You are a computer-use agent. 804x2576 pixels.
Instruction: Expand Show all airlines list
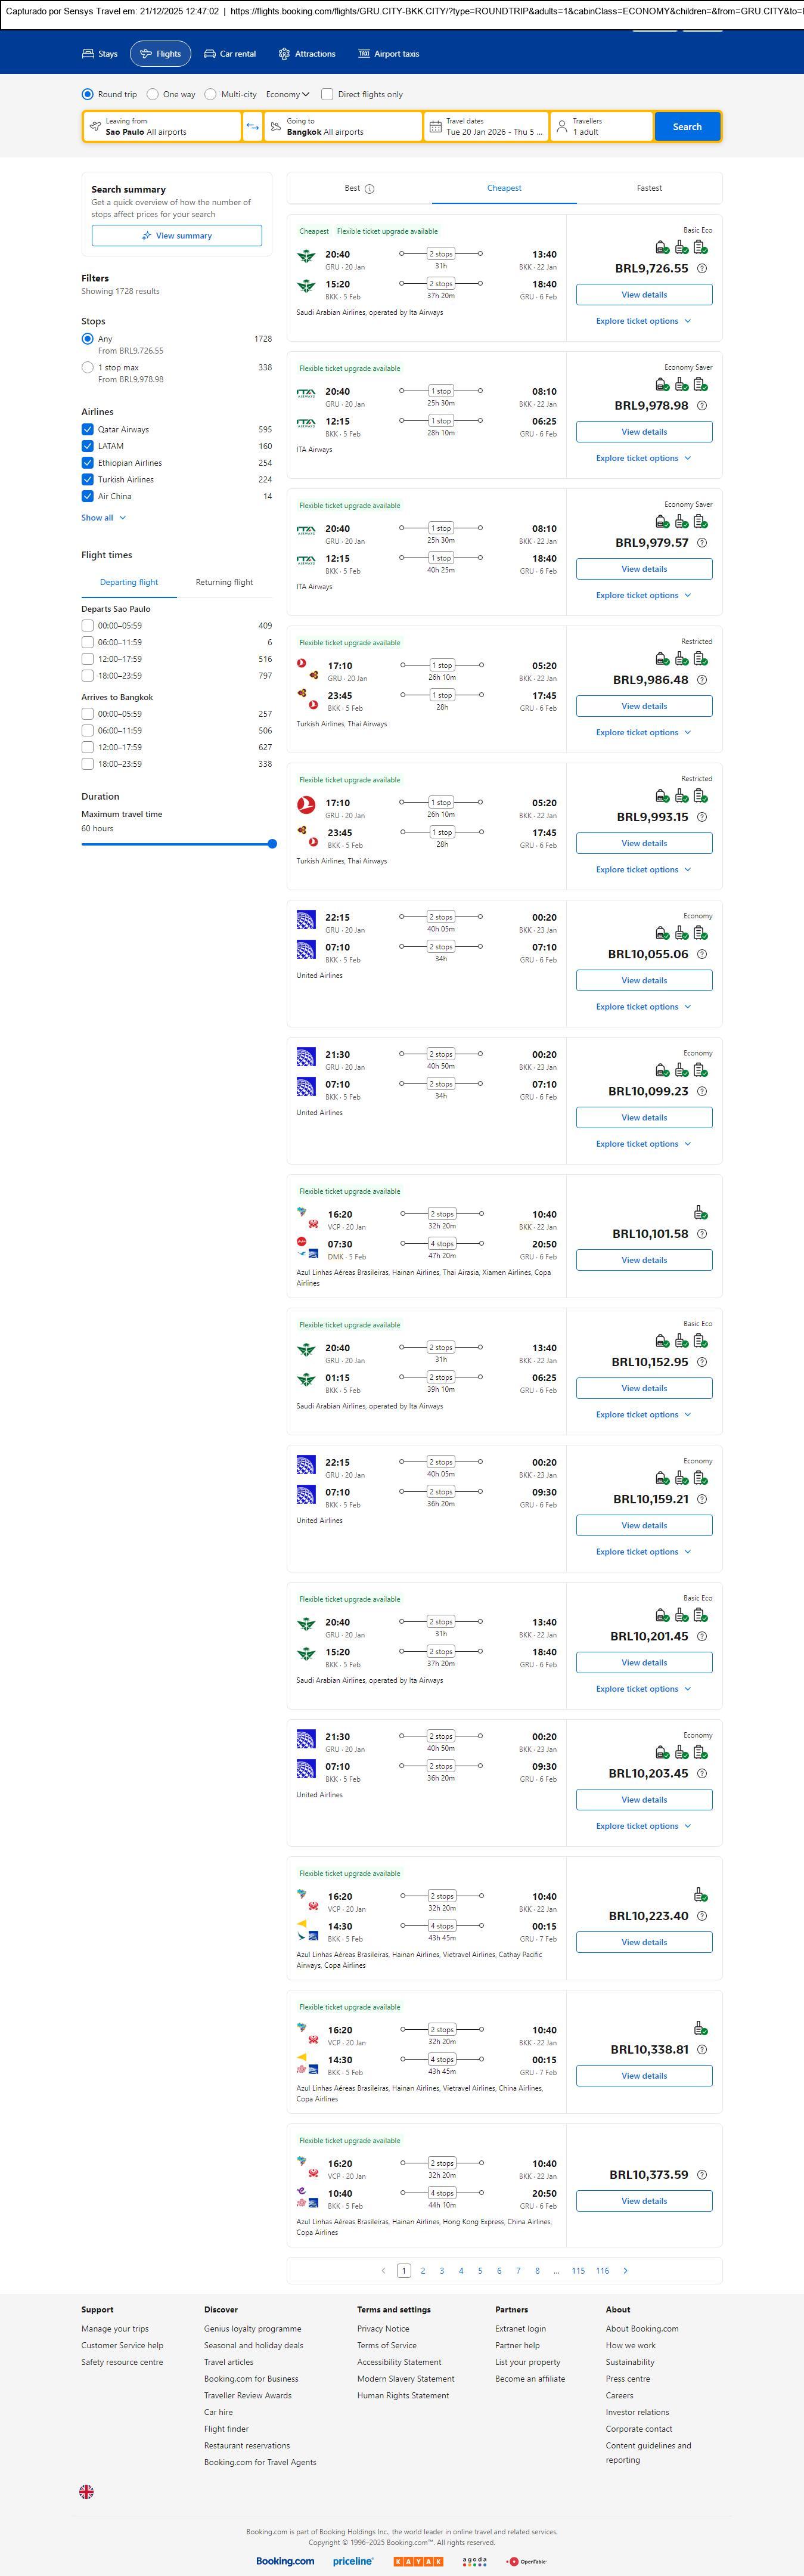coord(104,518)
